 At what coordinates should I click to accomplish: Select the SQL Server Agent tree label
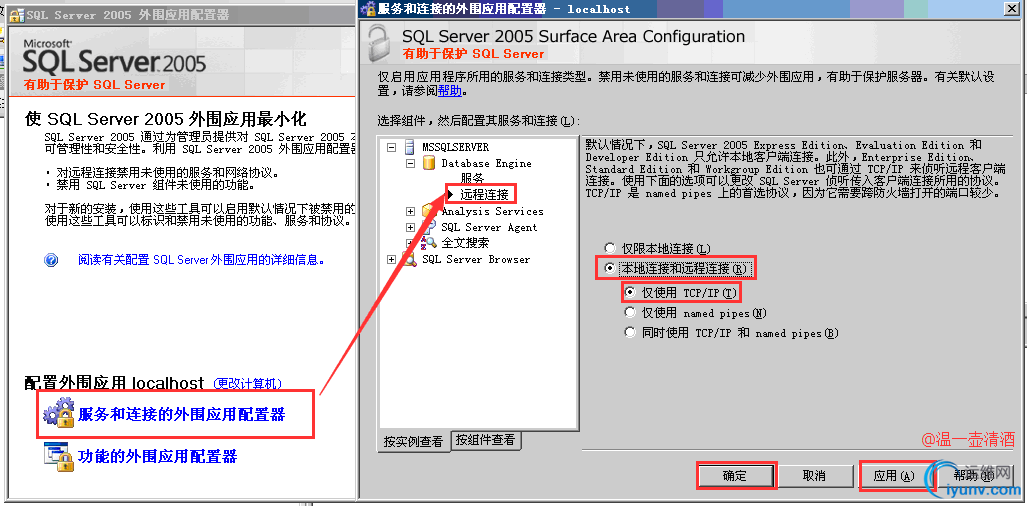tap(489, 227)
